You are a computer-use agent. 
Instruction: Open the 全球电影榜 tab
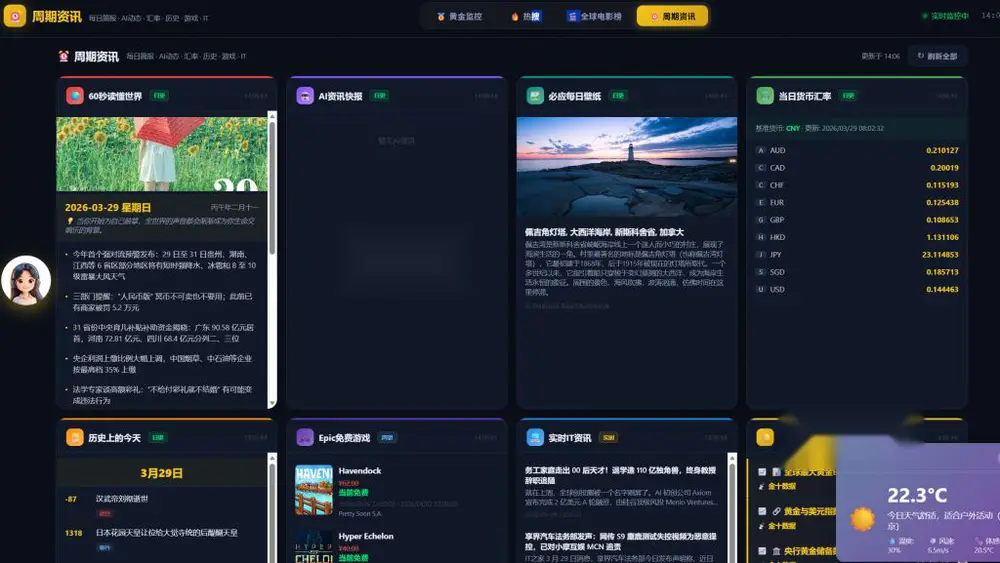click(594, 17)
